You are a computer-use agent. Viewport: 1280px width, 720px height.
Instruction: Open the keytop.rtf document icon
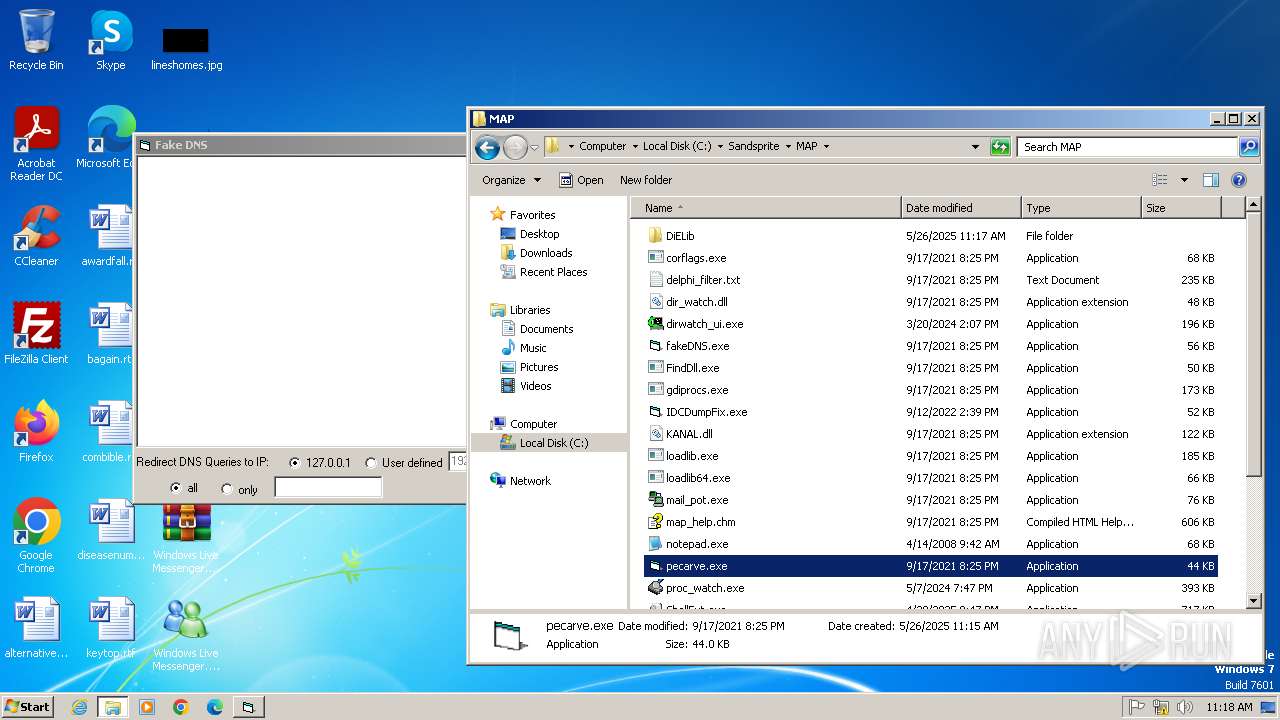click(x=110, y=627)
